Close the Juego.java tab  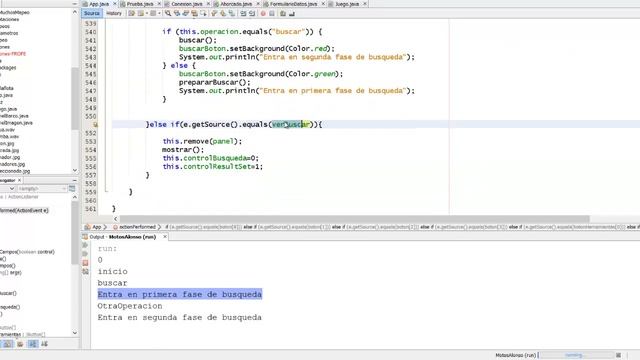click(x=365, y=4)
